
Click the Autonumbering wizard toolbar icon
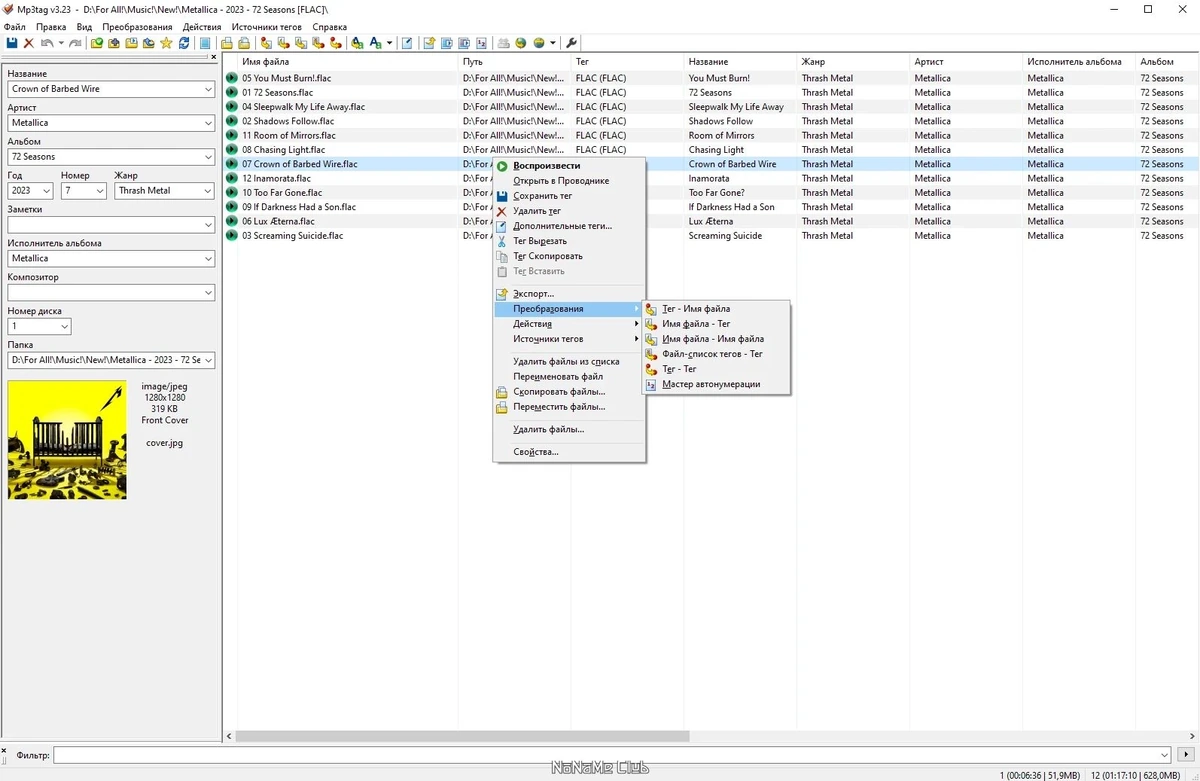pyautogui.click(x=481, y=43)
